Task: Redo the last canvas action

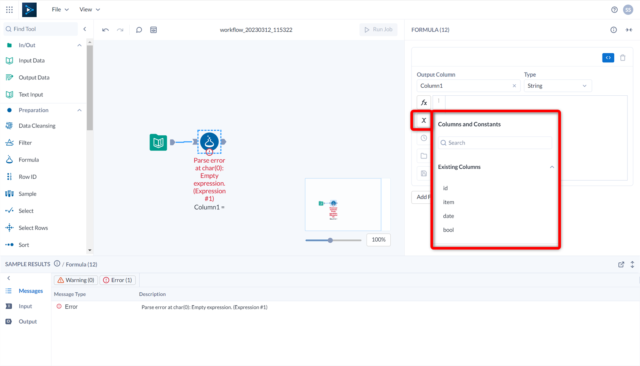Action: pos(120,30)
